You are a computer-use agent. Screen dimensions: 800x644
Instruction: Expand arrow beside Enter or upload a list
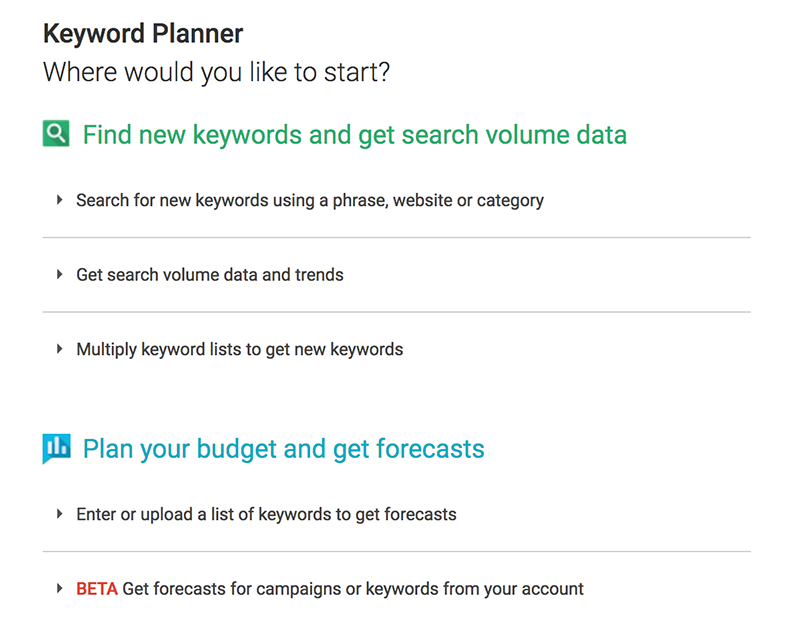tap(60, 514)
